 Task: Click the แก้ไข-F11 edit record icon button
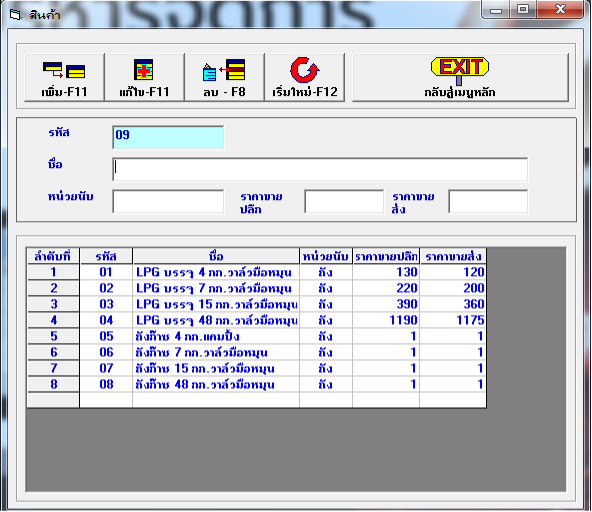point(144,77)
